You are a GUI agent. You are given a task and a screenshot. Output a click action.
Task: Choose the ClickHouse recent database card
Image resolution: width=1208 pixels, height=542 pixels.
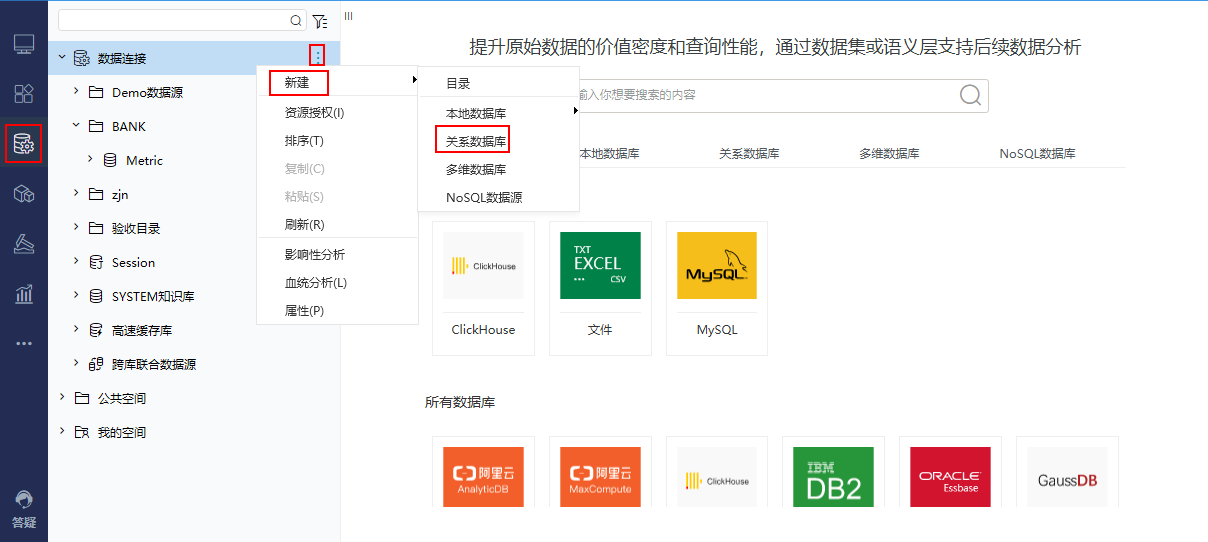483,288
